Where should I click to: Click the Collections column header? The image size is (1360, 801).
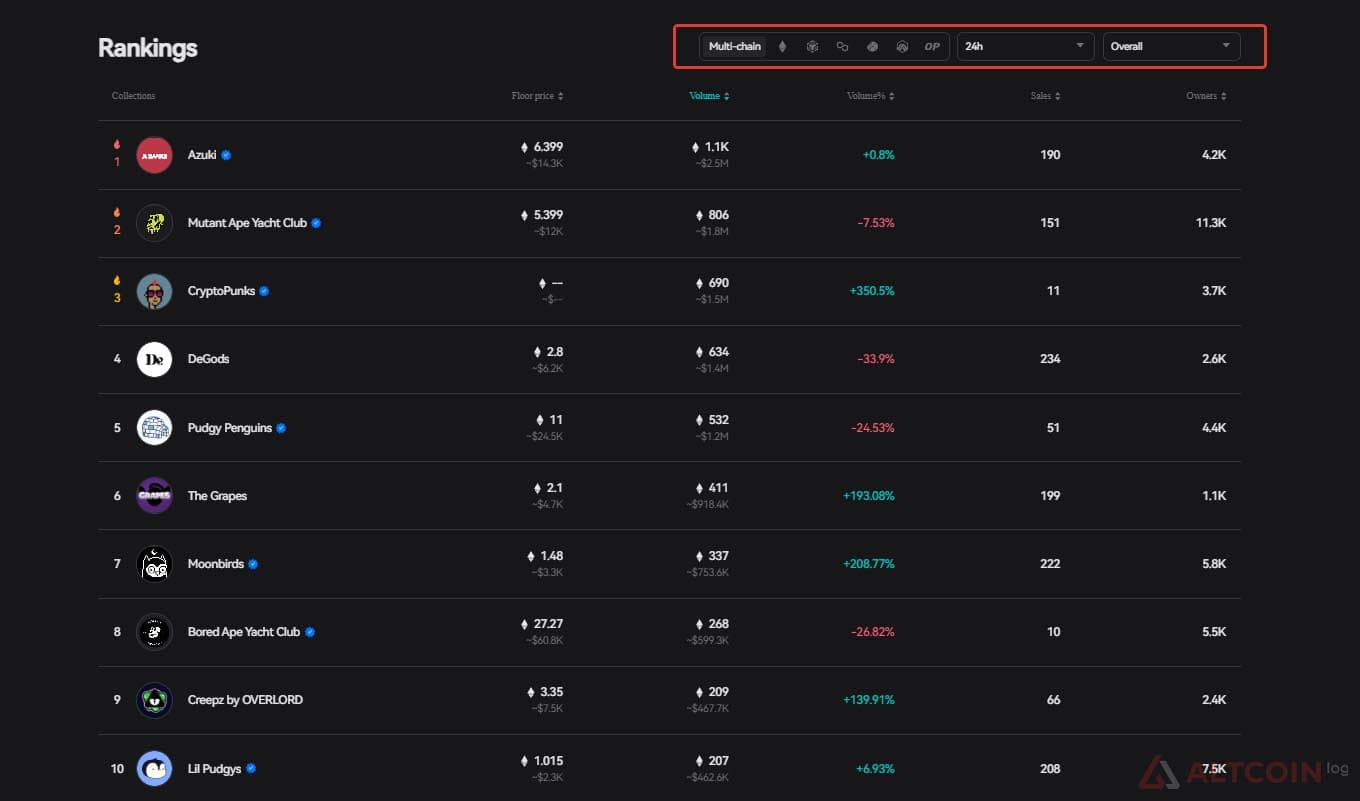click(x=134, y=96)
